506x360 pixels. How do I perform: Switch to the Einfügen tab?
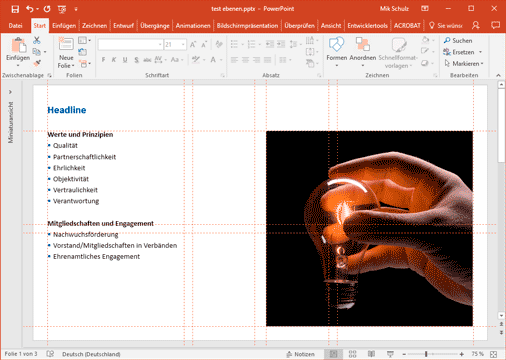coord(64,26)
